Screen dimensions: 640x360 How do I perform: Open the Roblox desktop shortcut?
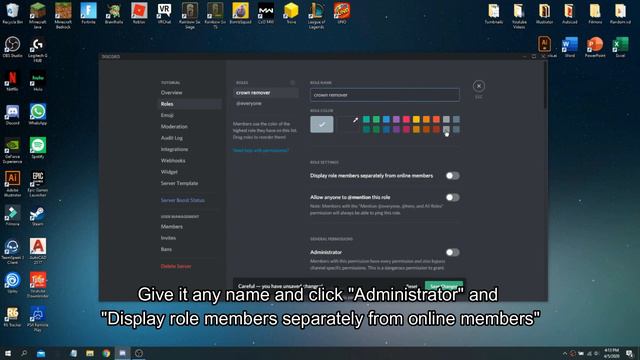(139, 13)
